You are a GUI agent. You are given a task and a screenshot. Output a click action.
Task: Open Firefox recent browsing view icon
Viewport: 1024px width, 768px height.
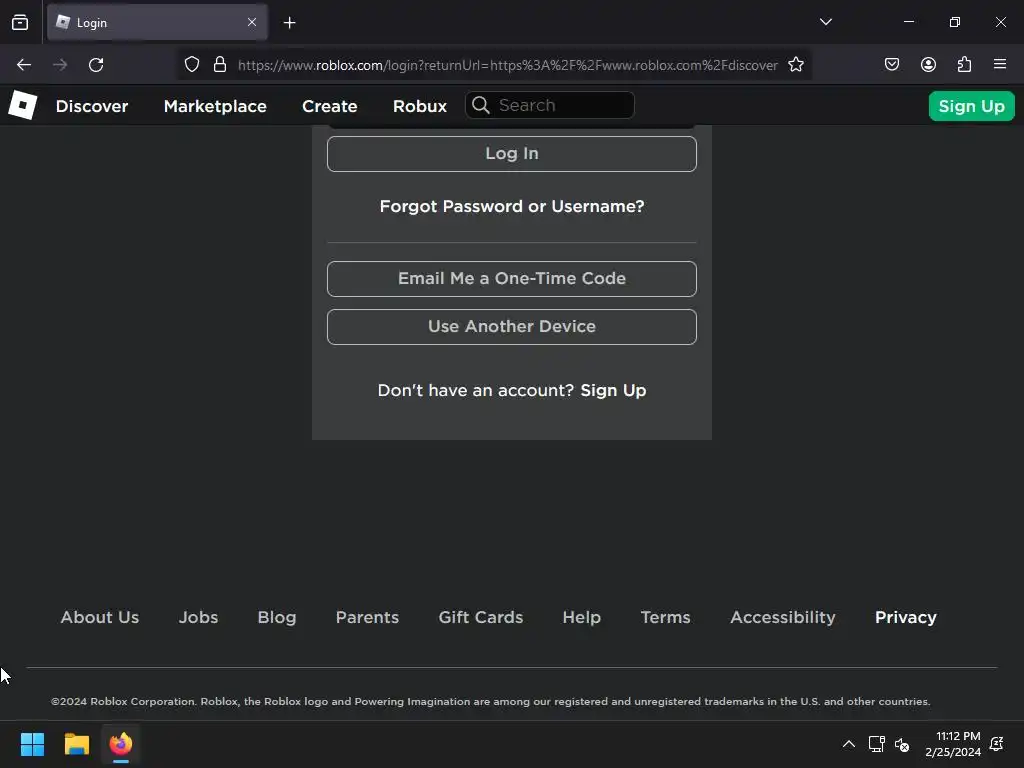coord(20,22)
